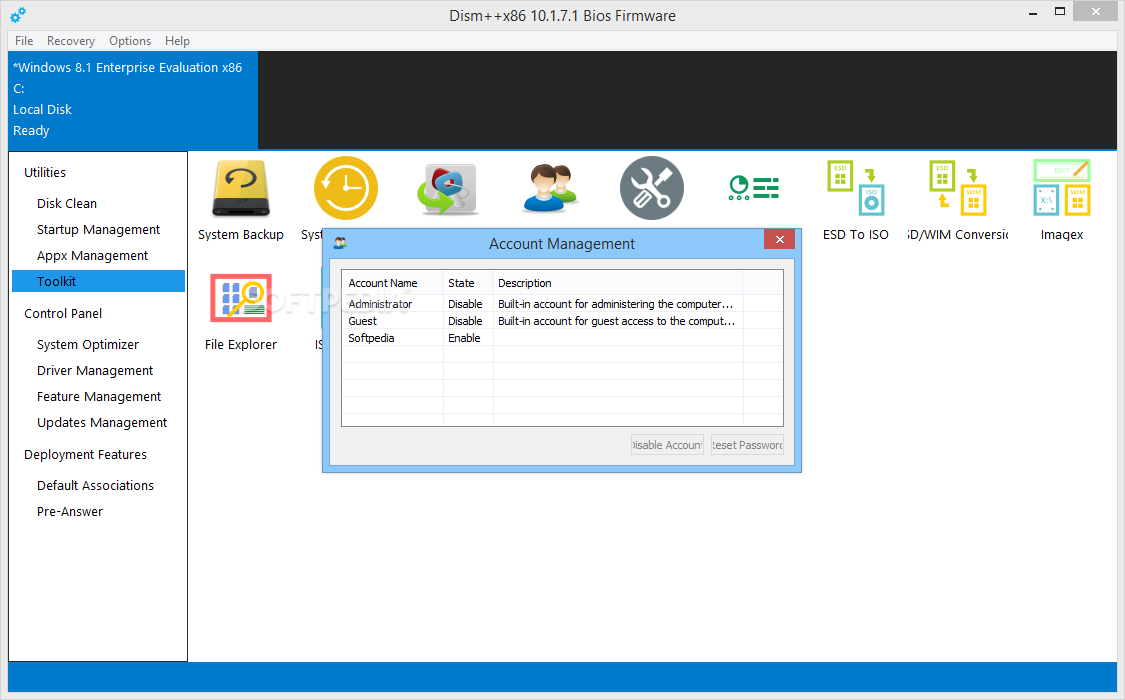Select Updates Management in sidebar

[x=102, y=422]
